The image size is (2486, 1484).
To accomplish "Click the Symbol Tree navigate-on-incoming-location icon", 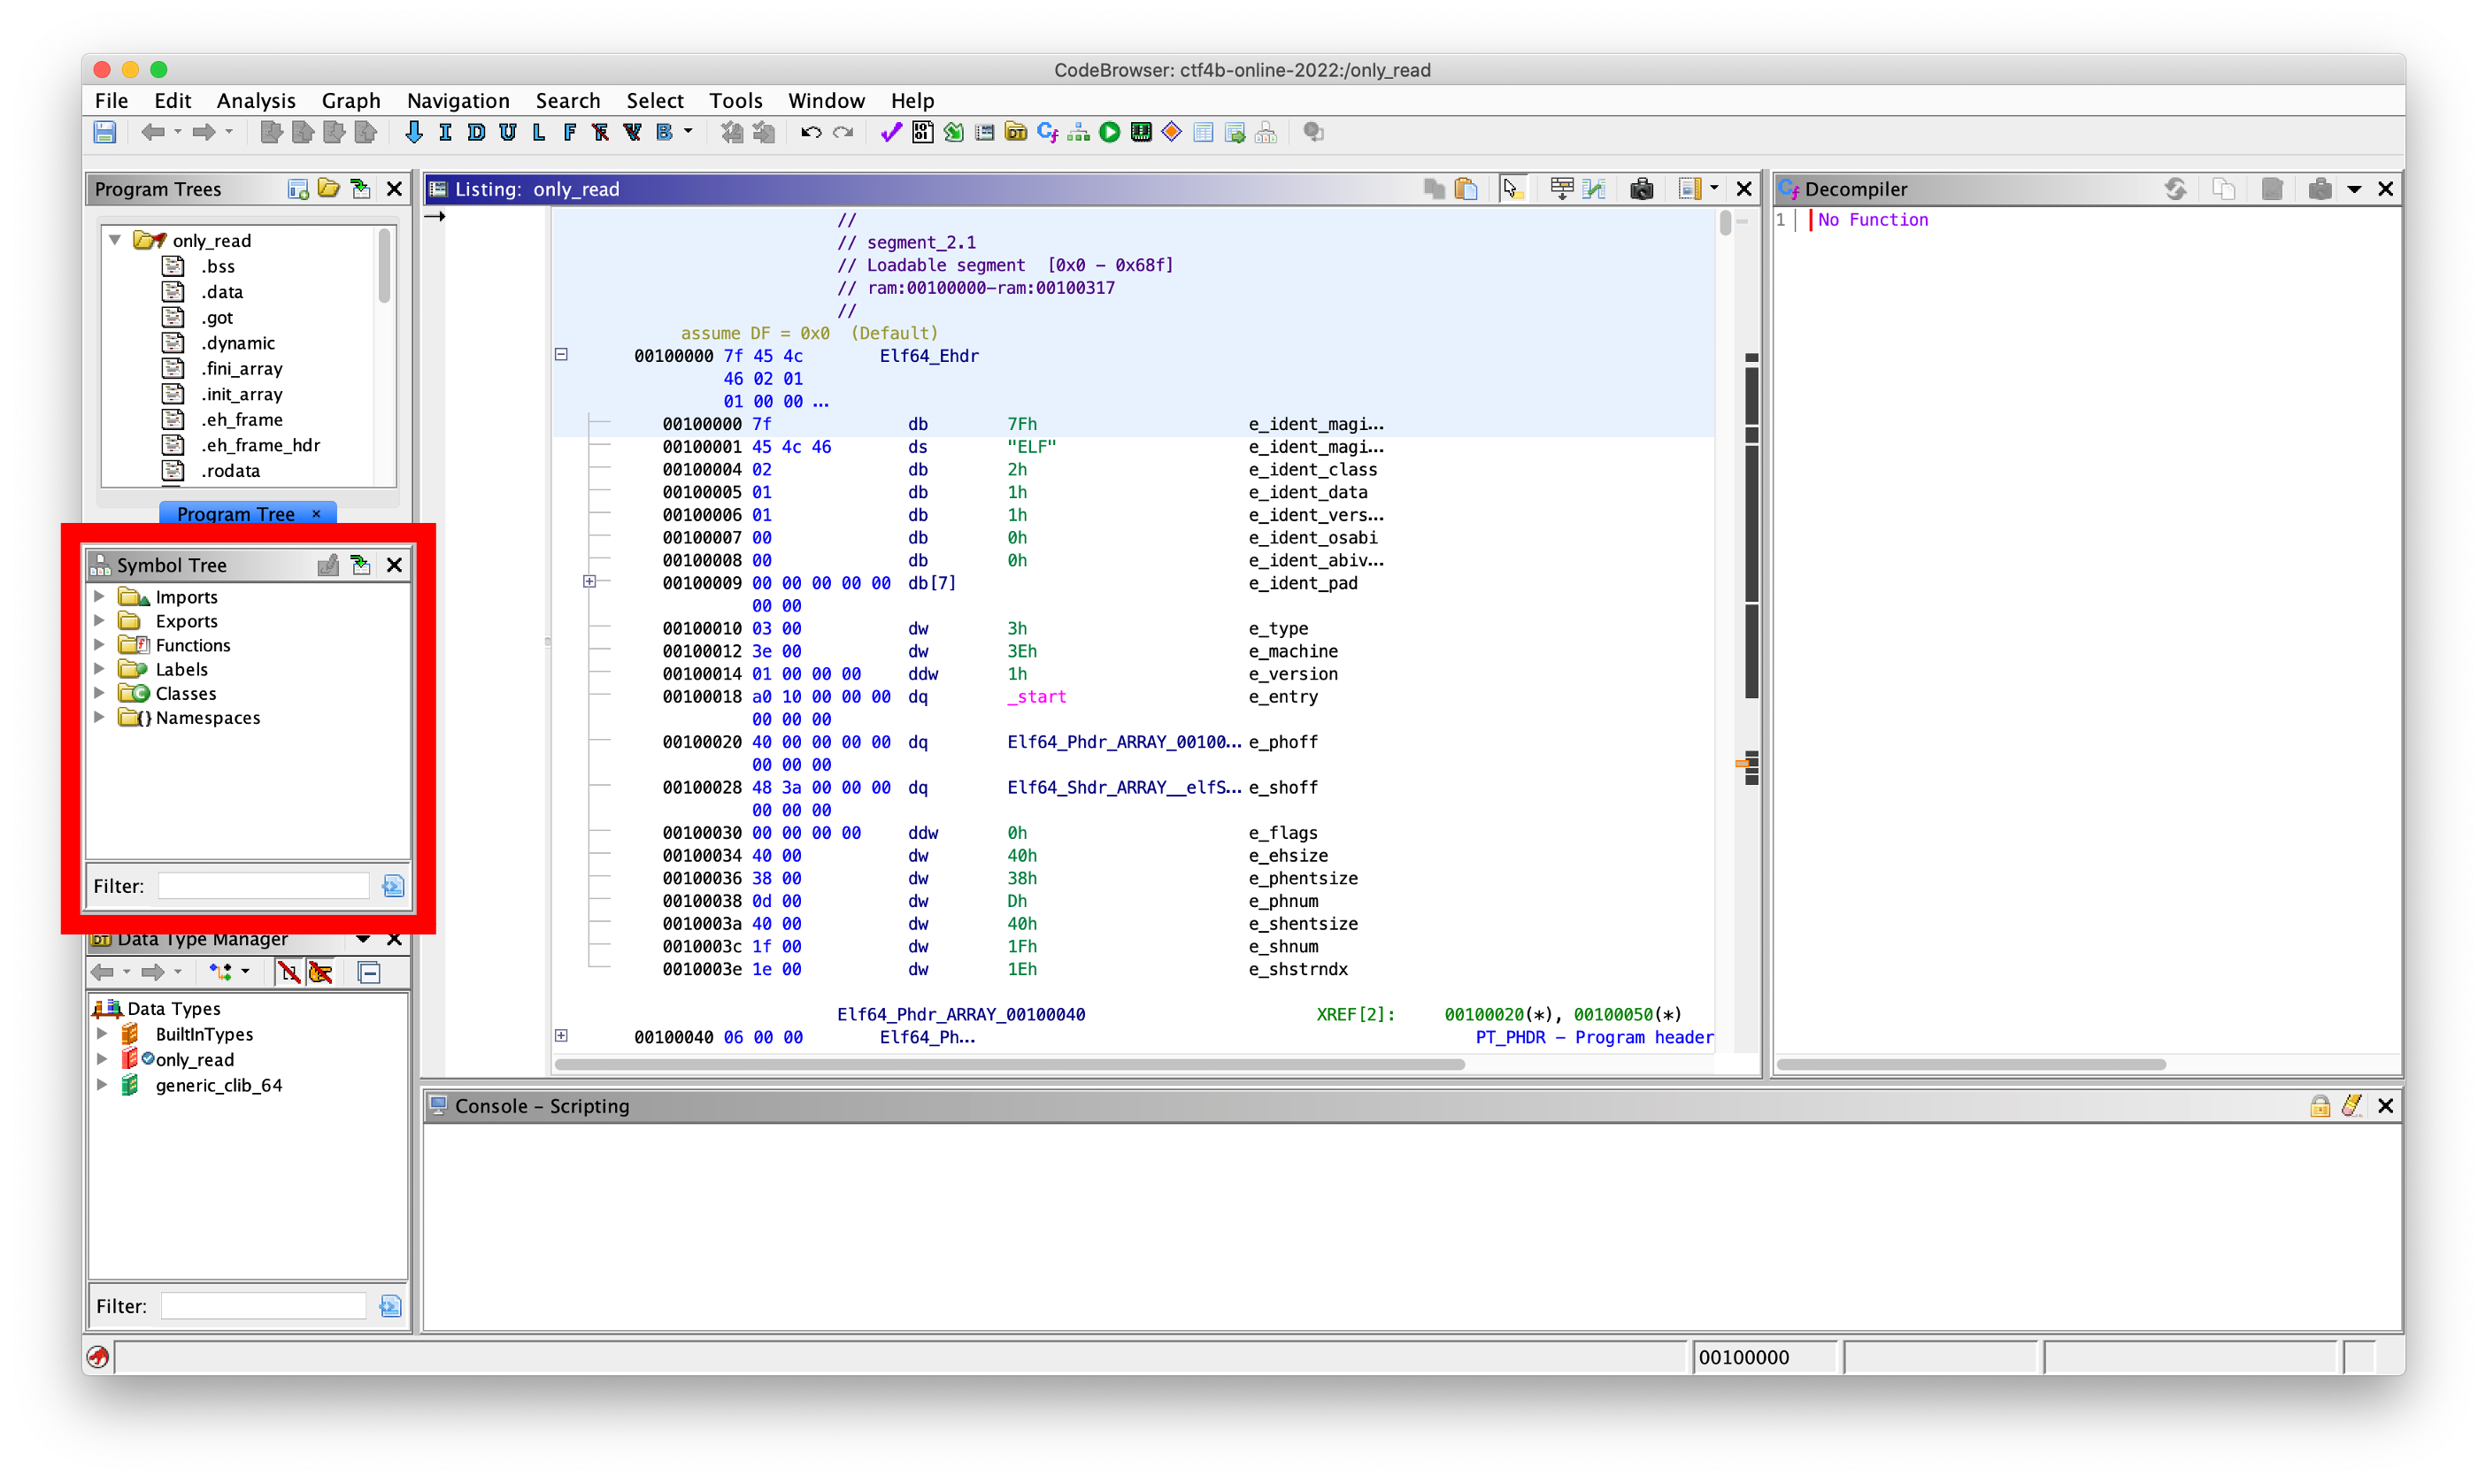I will (x=361, y=565).
